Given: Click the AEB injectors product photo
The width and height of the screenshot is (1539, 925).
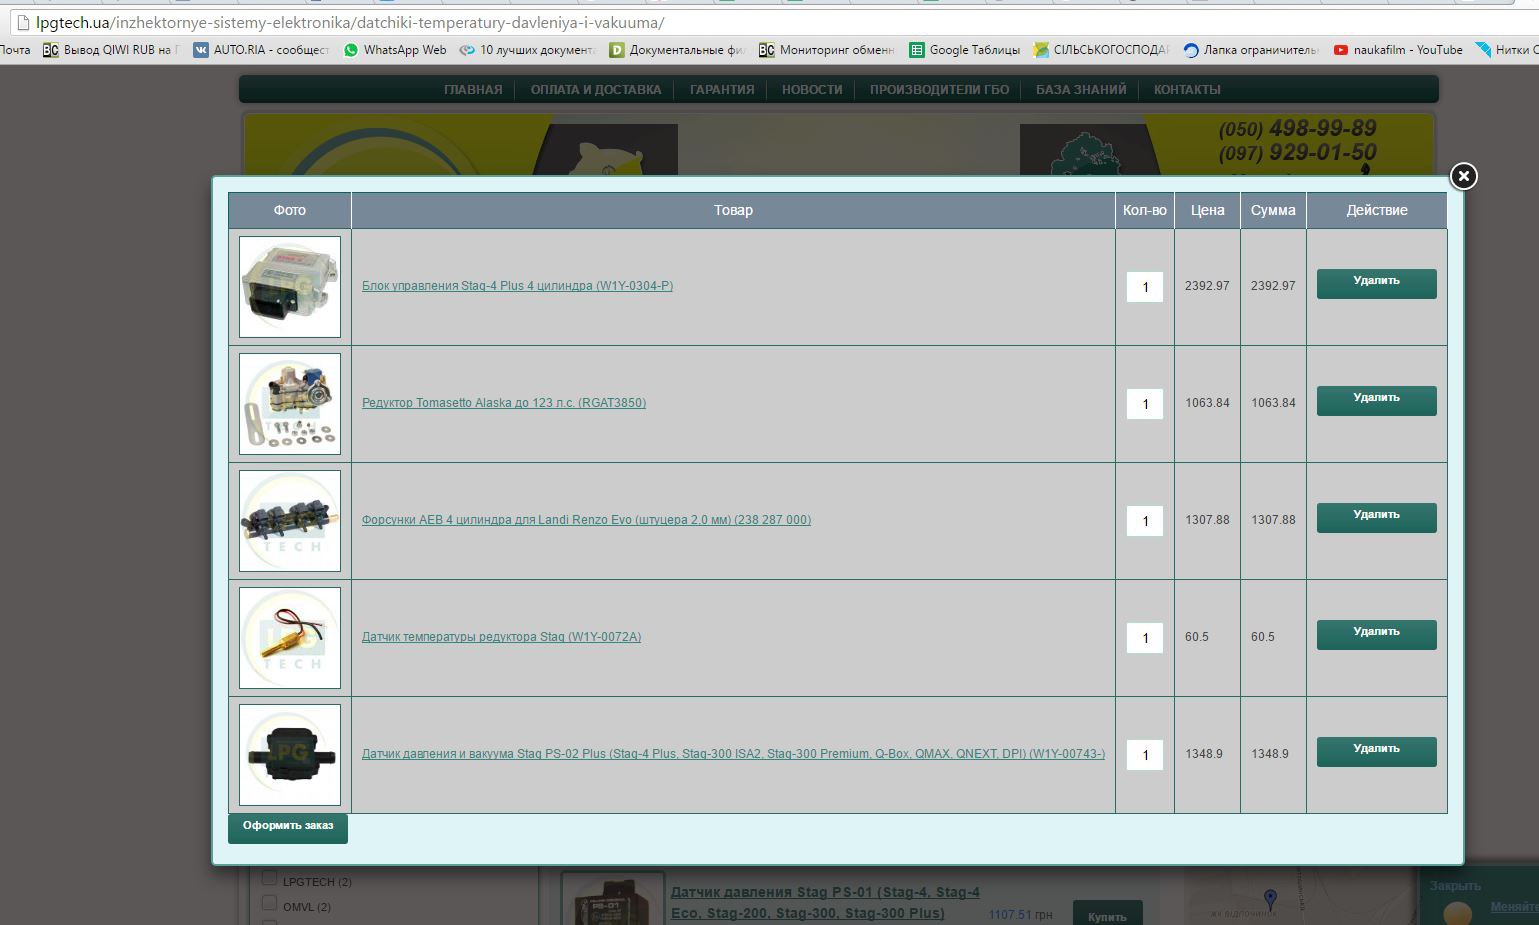Looking at the screenshot, I should (x=290, y=521).
